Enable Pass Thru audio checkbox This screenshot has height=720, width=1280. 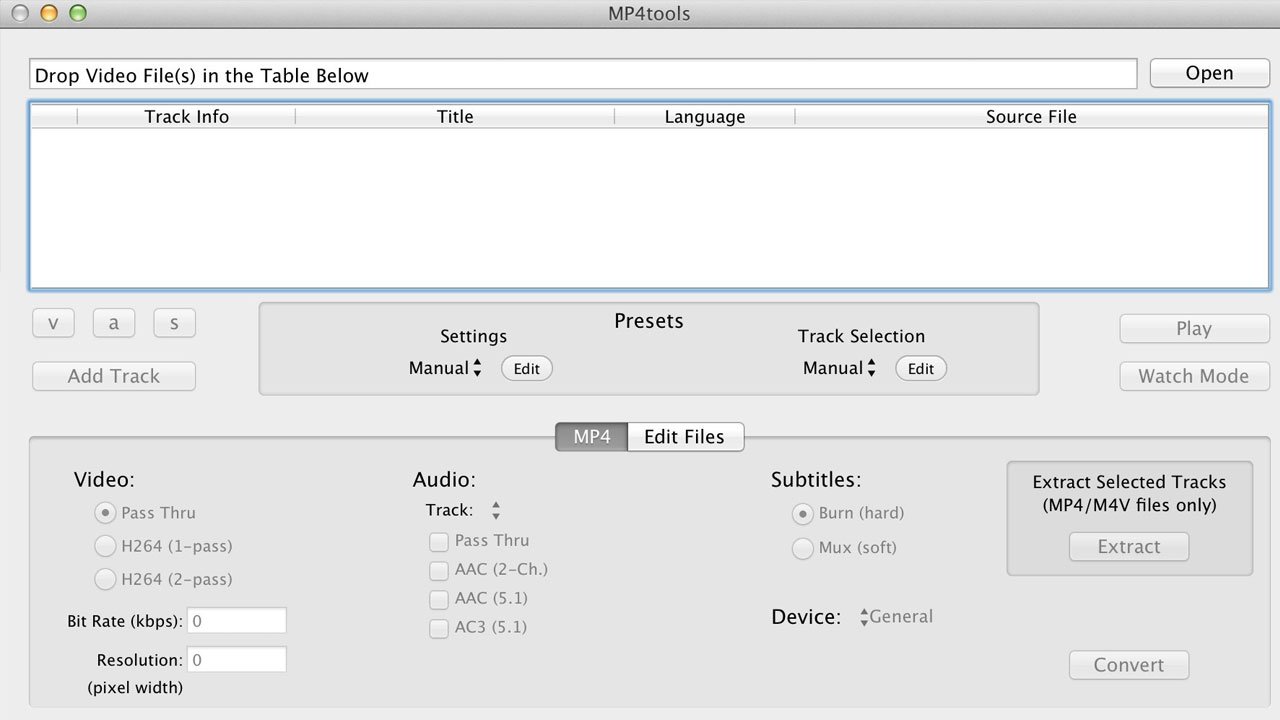click(438, 541)
